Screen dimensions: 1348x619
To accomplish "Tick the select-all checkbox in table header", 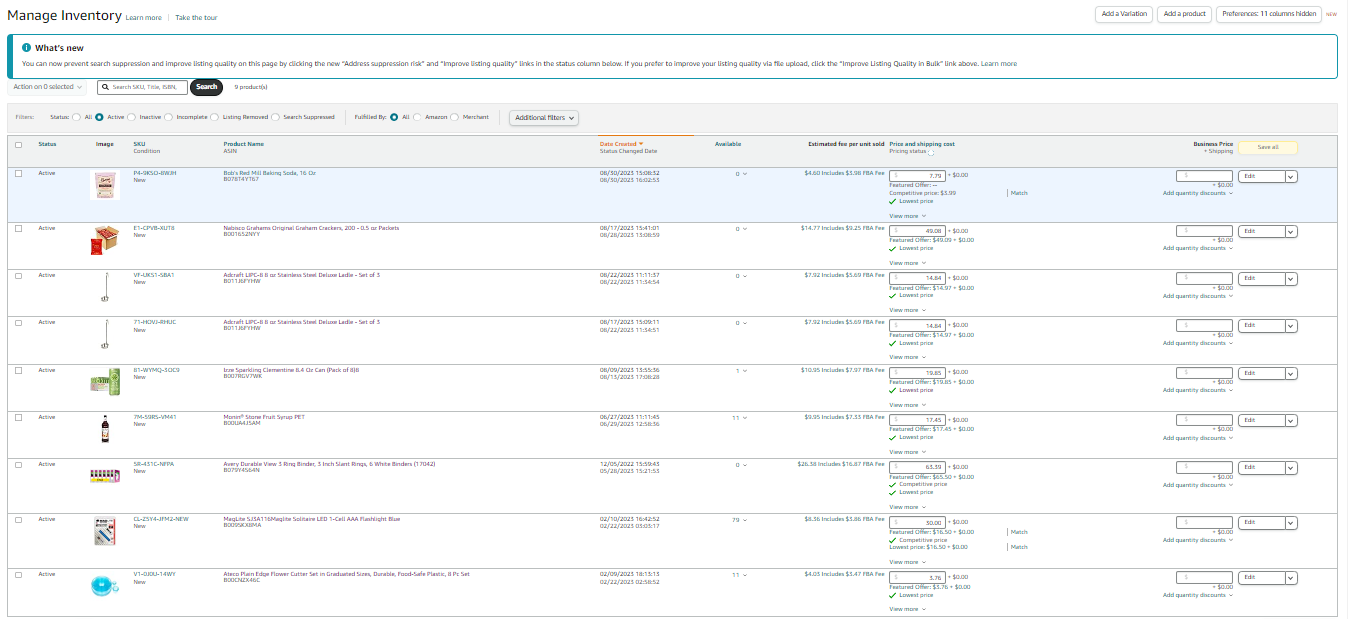I will click(18, 144).
